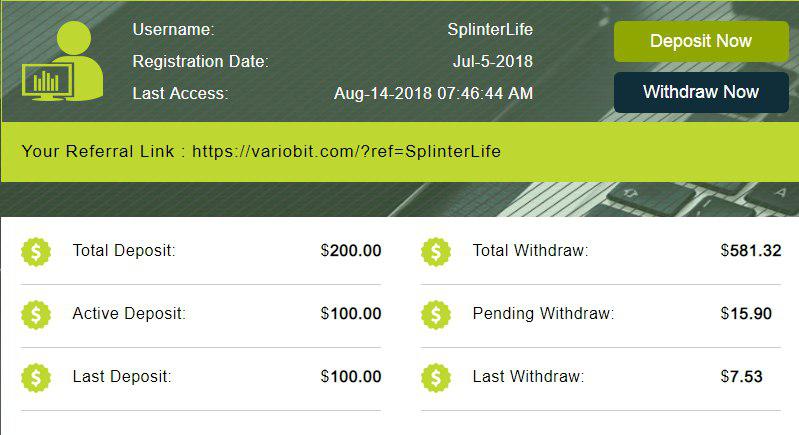Click the dollar icon beside Total Withdraw
Image resolution: width=799 pixels, height=435 pixels.
pyautogui.click(x=436, y=251)
